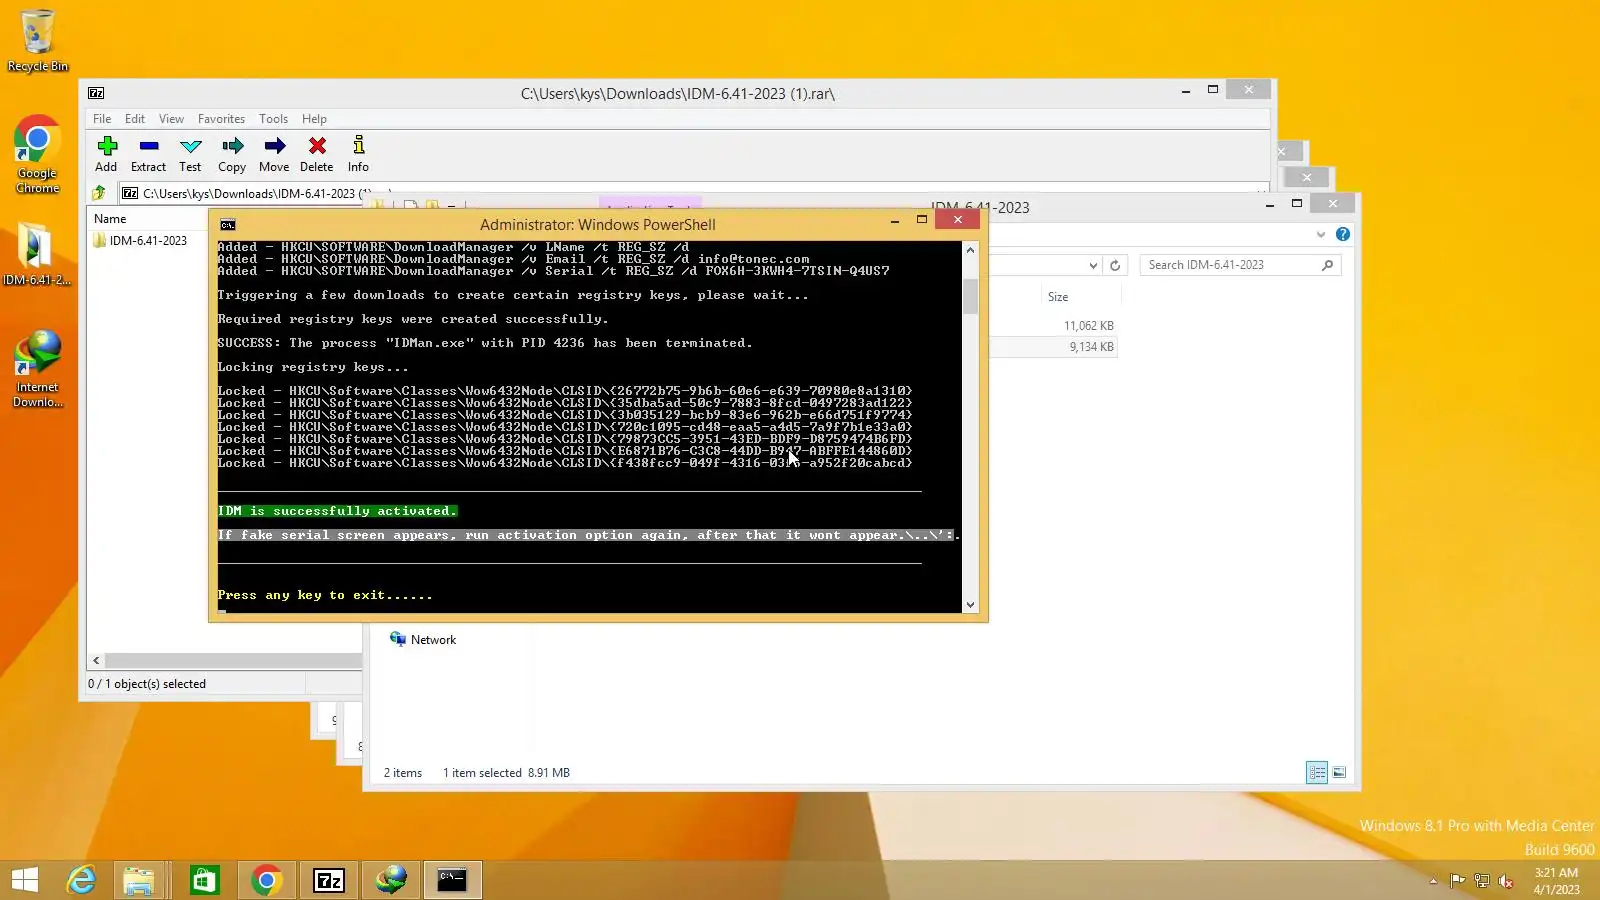Click the Extract icon in 7-Zip
Screen dimensions: 1600x900
(x=149, y=146)
